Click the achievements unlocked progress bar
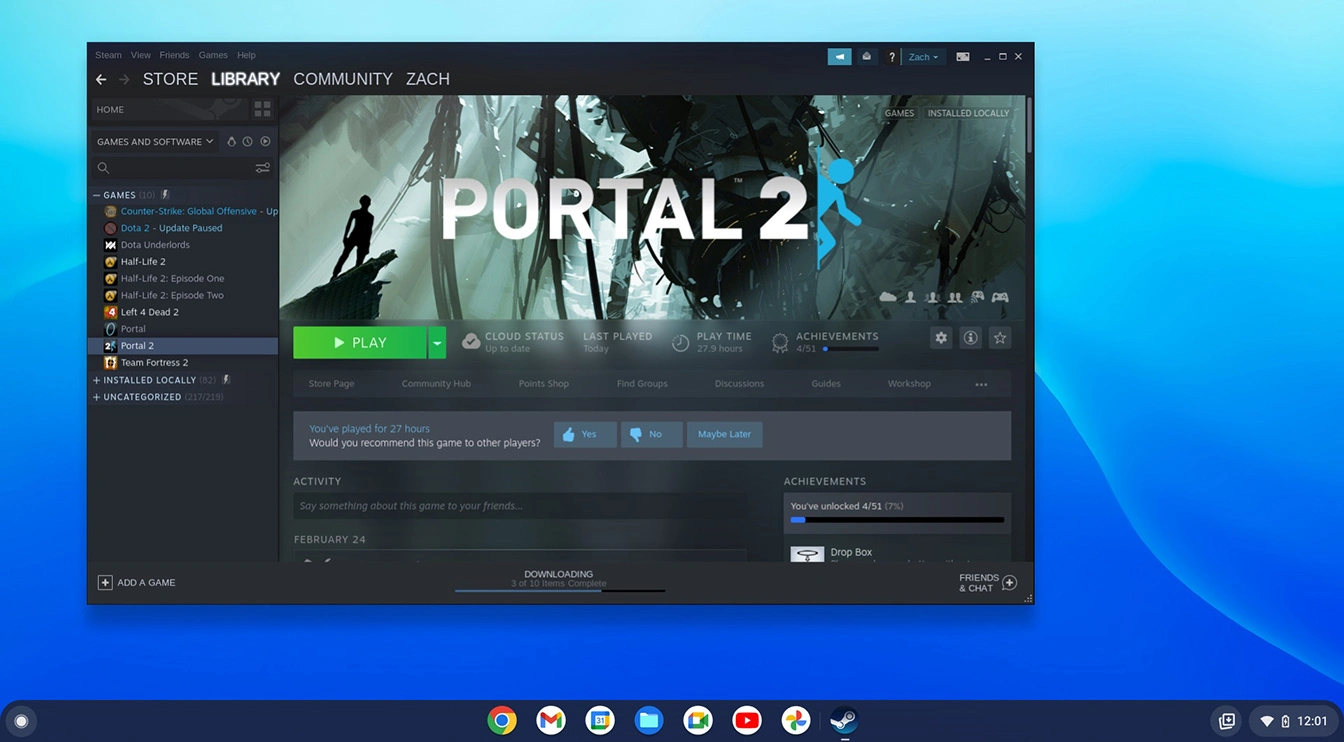This screenshot has width=1344, height=742. (x=897, y=520)
